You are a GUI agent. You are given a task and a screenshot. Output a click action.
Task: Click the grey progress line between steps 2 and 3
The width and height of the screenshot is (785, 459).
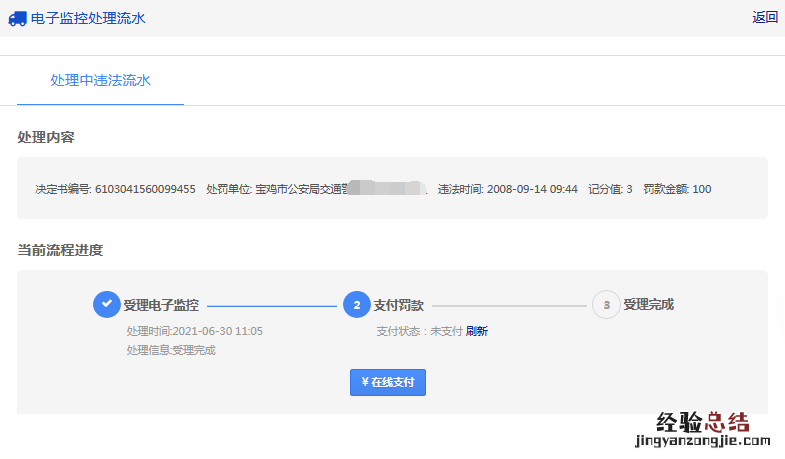(x=509, y=306)
